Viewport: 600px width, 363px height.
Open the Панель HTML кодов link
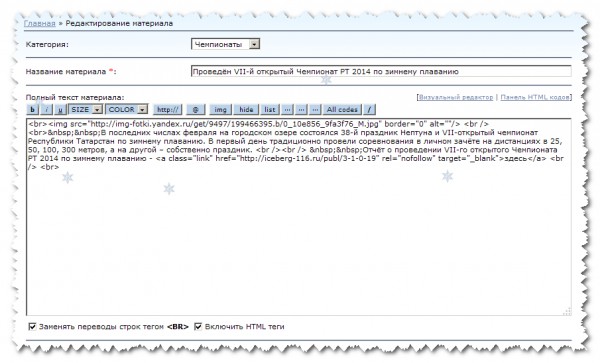(x=535, y=97)
